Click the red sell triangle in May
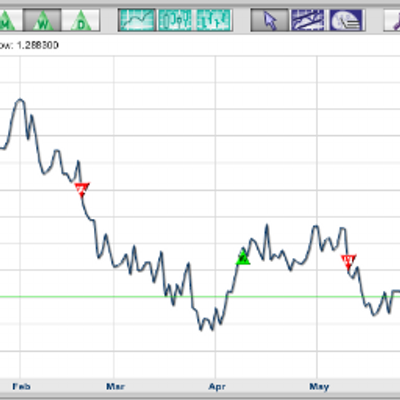 click(348, 262)
